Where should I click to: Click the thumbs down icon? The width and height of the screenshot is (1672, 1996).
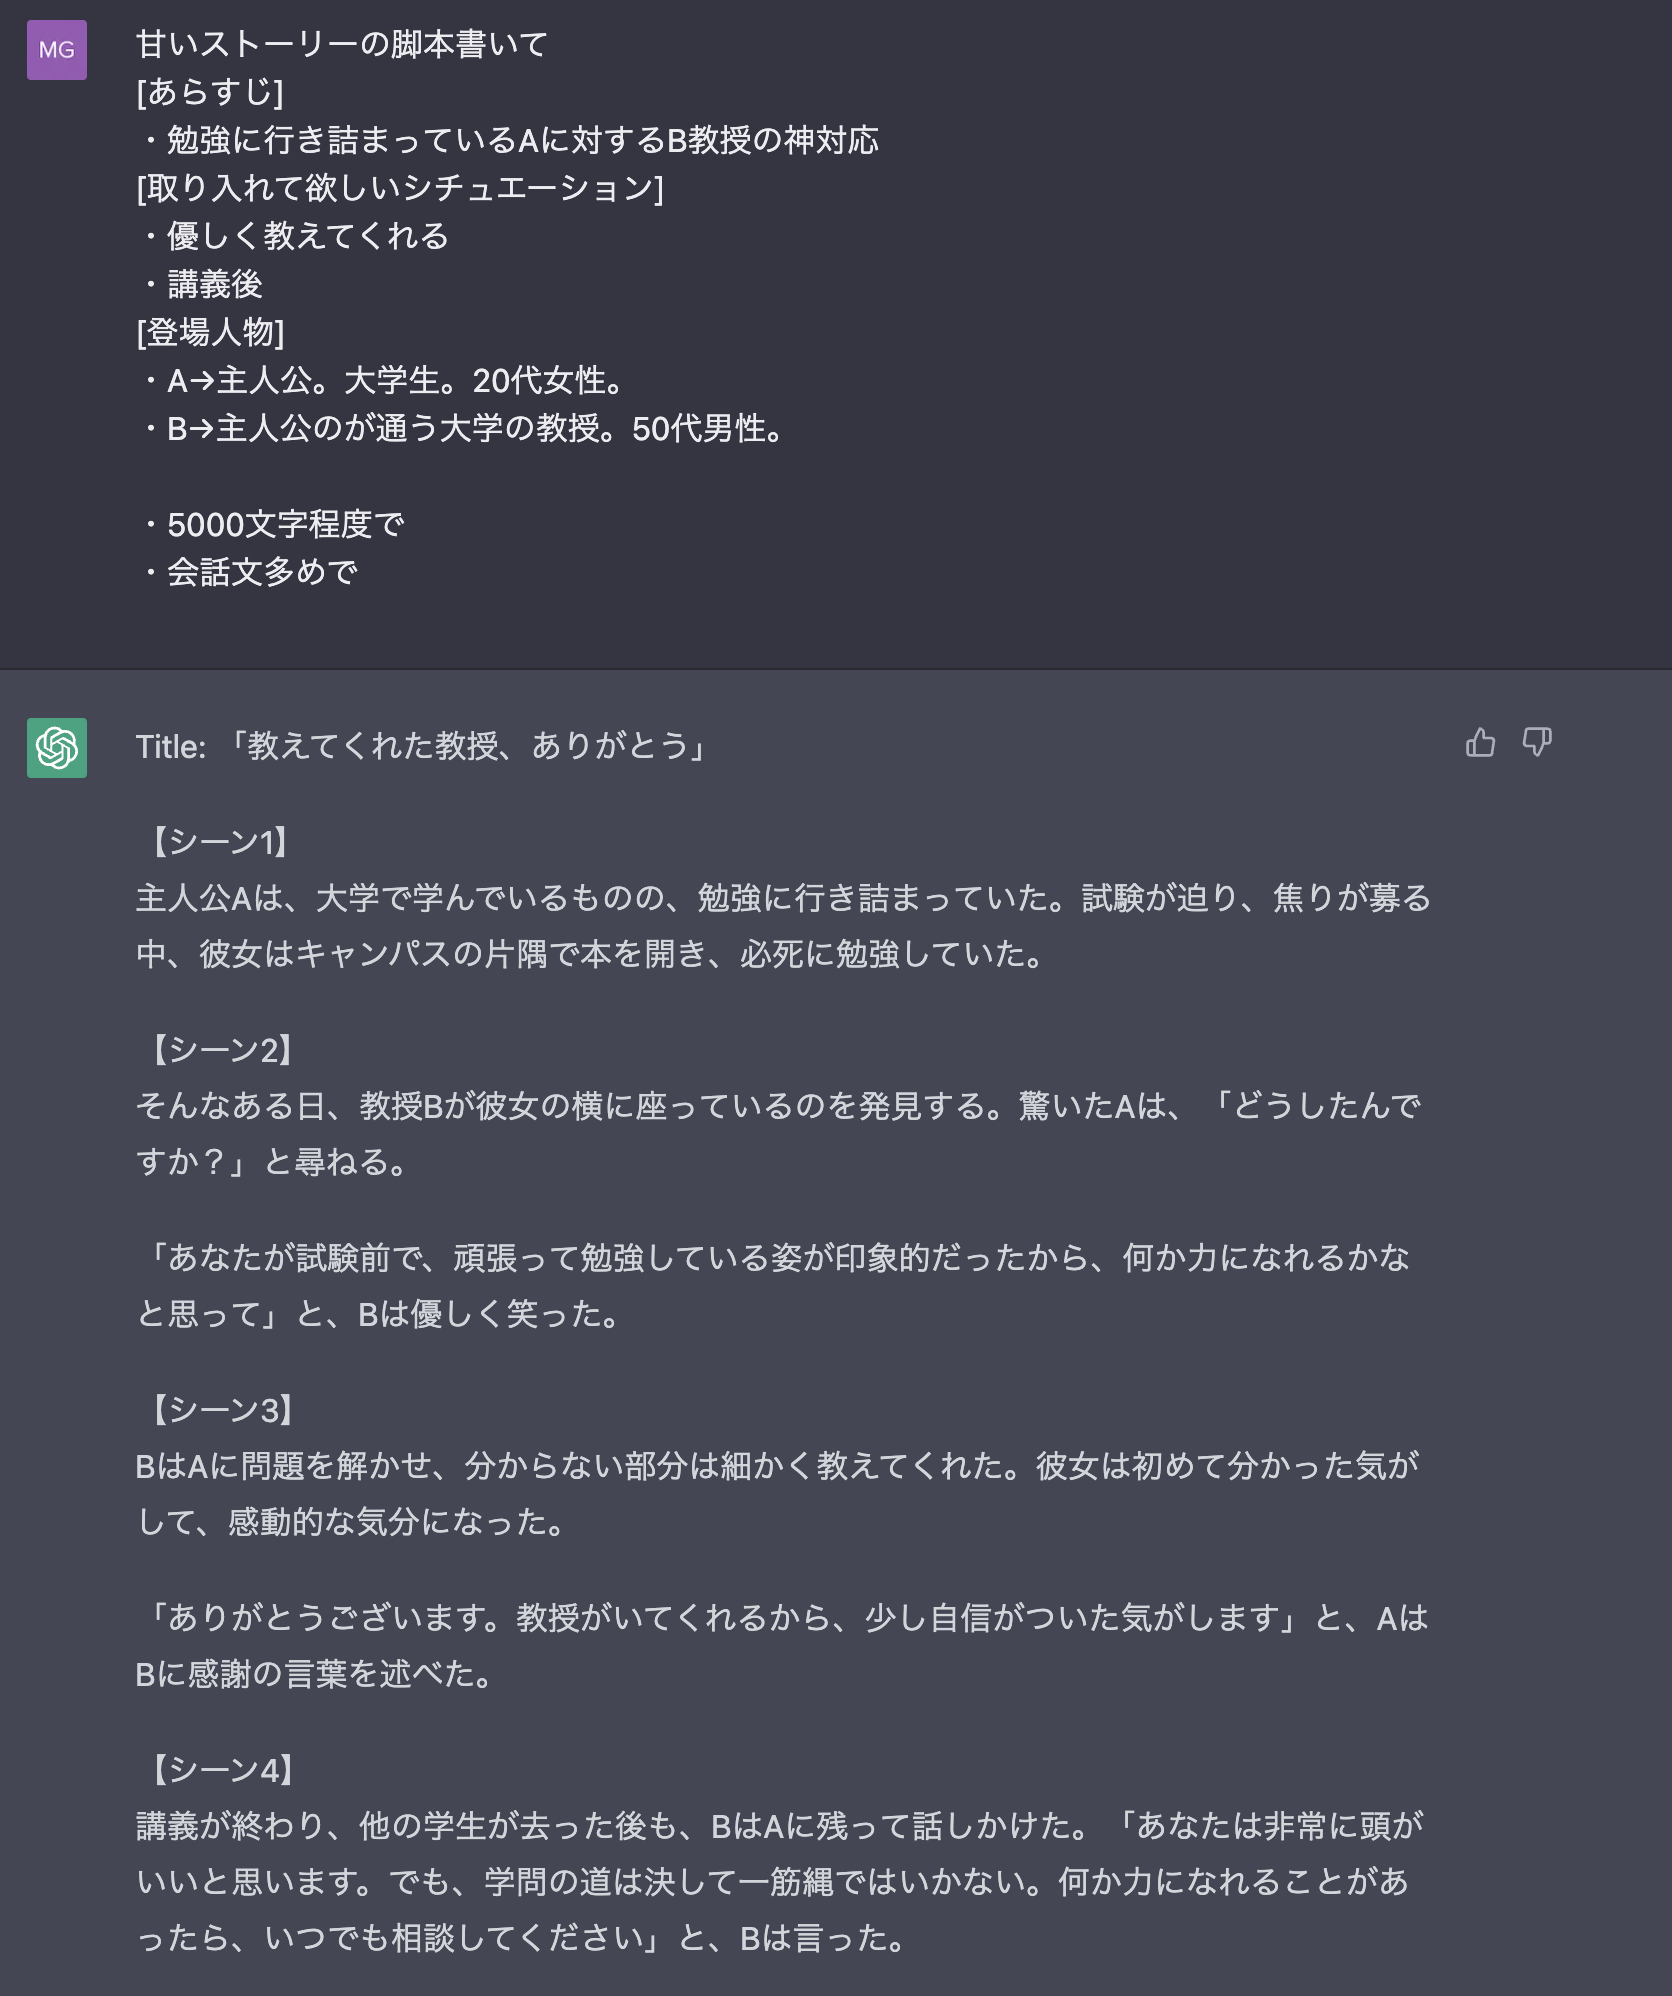pyautogui.click(x=1536, y=743)
